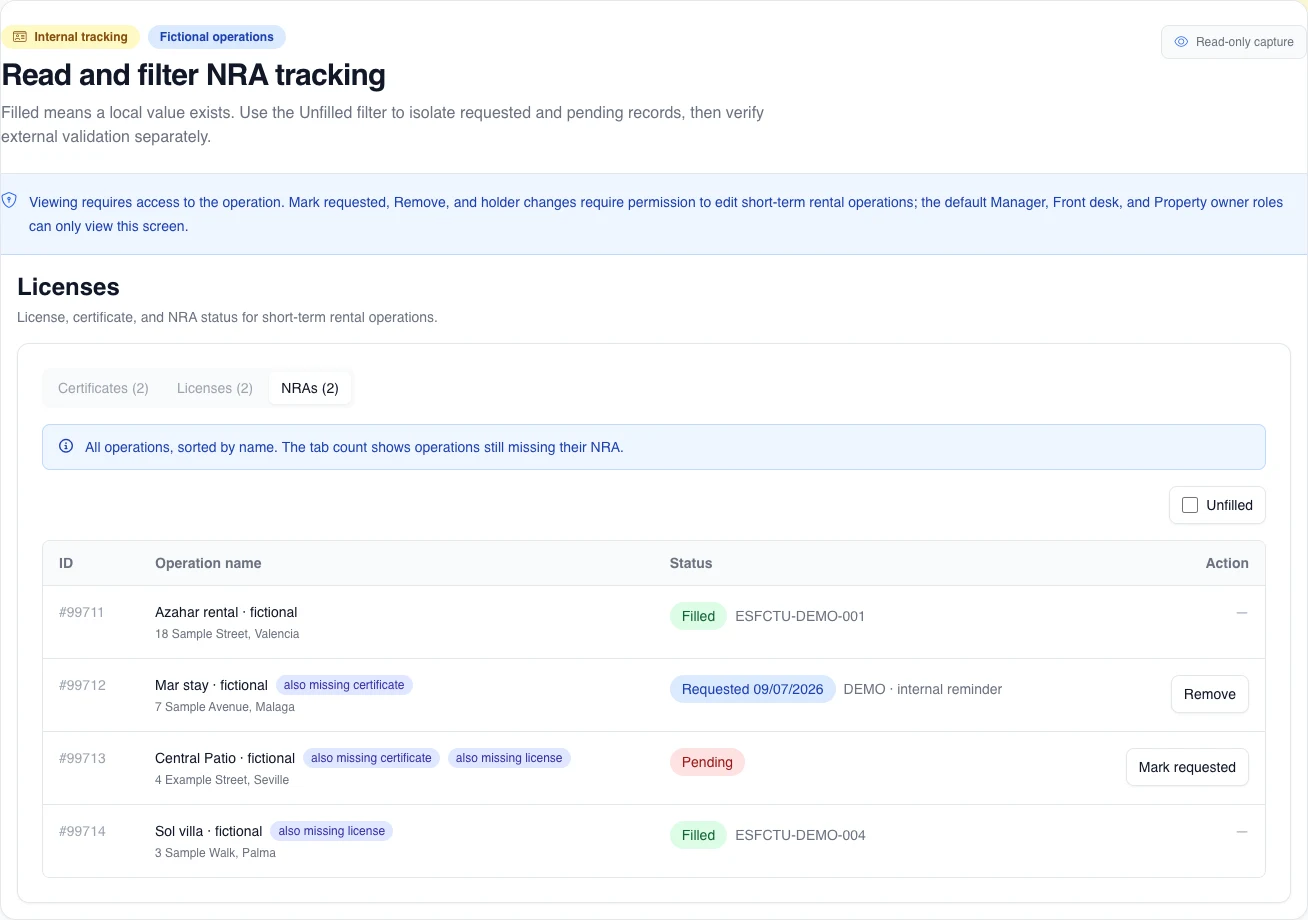
Task: Click the shield icon in the permissions banner
Action: pos(9,200)
